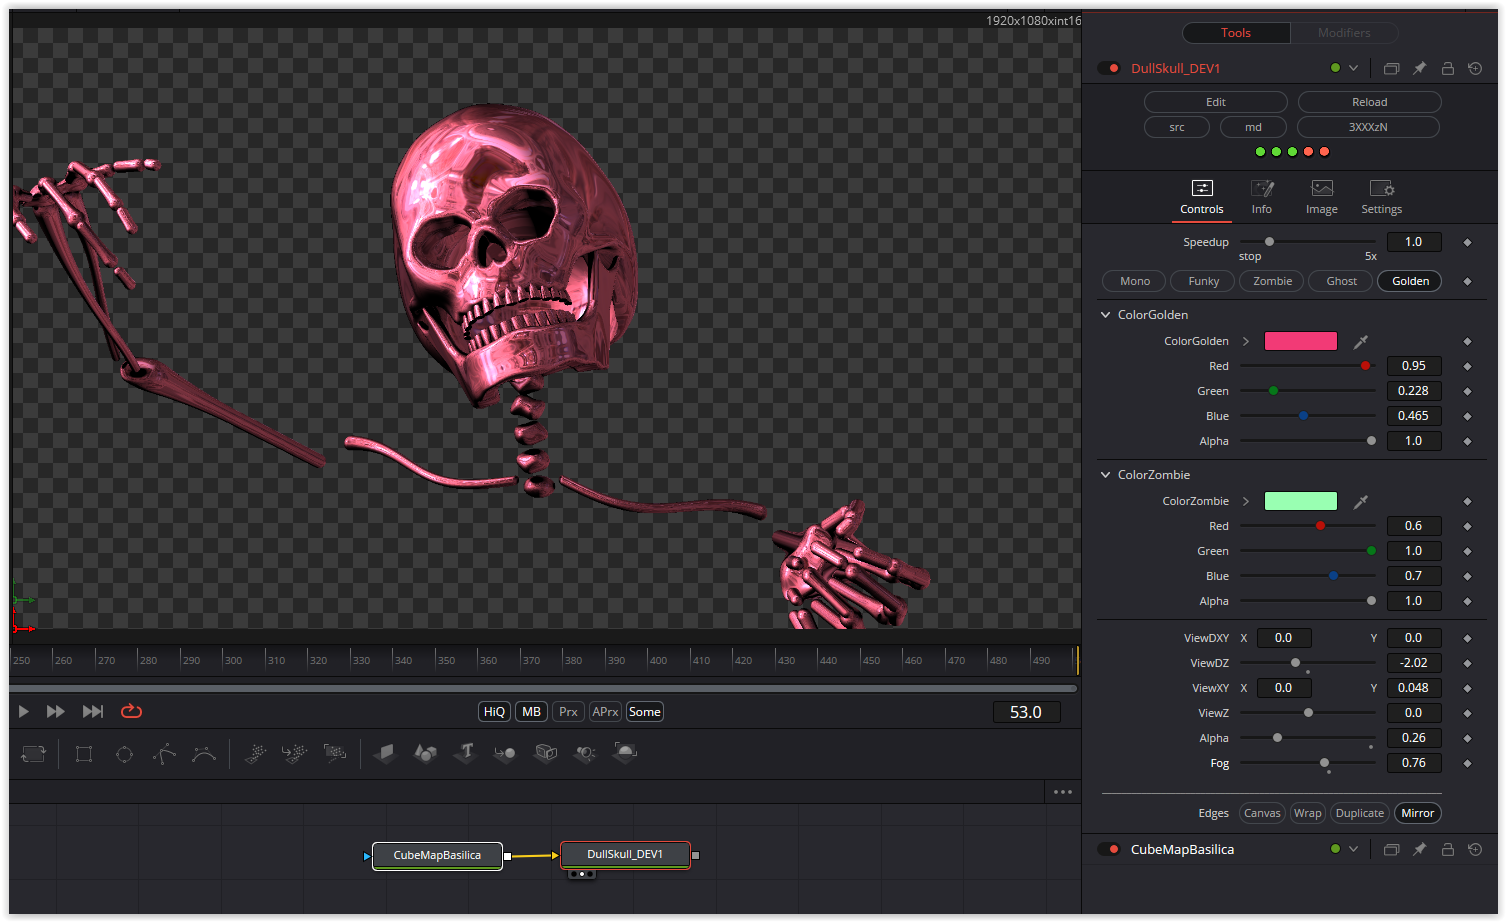
Task: Collapse the ColorZombie section
Action: [x=1105, y=474]
